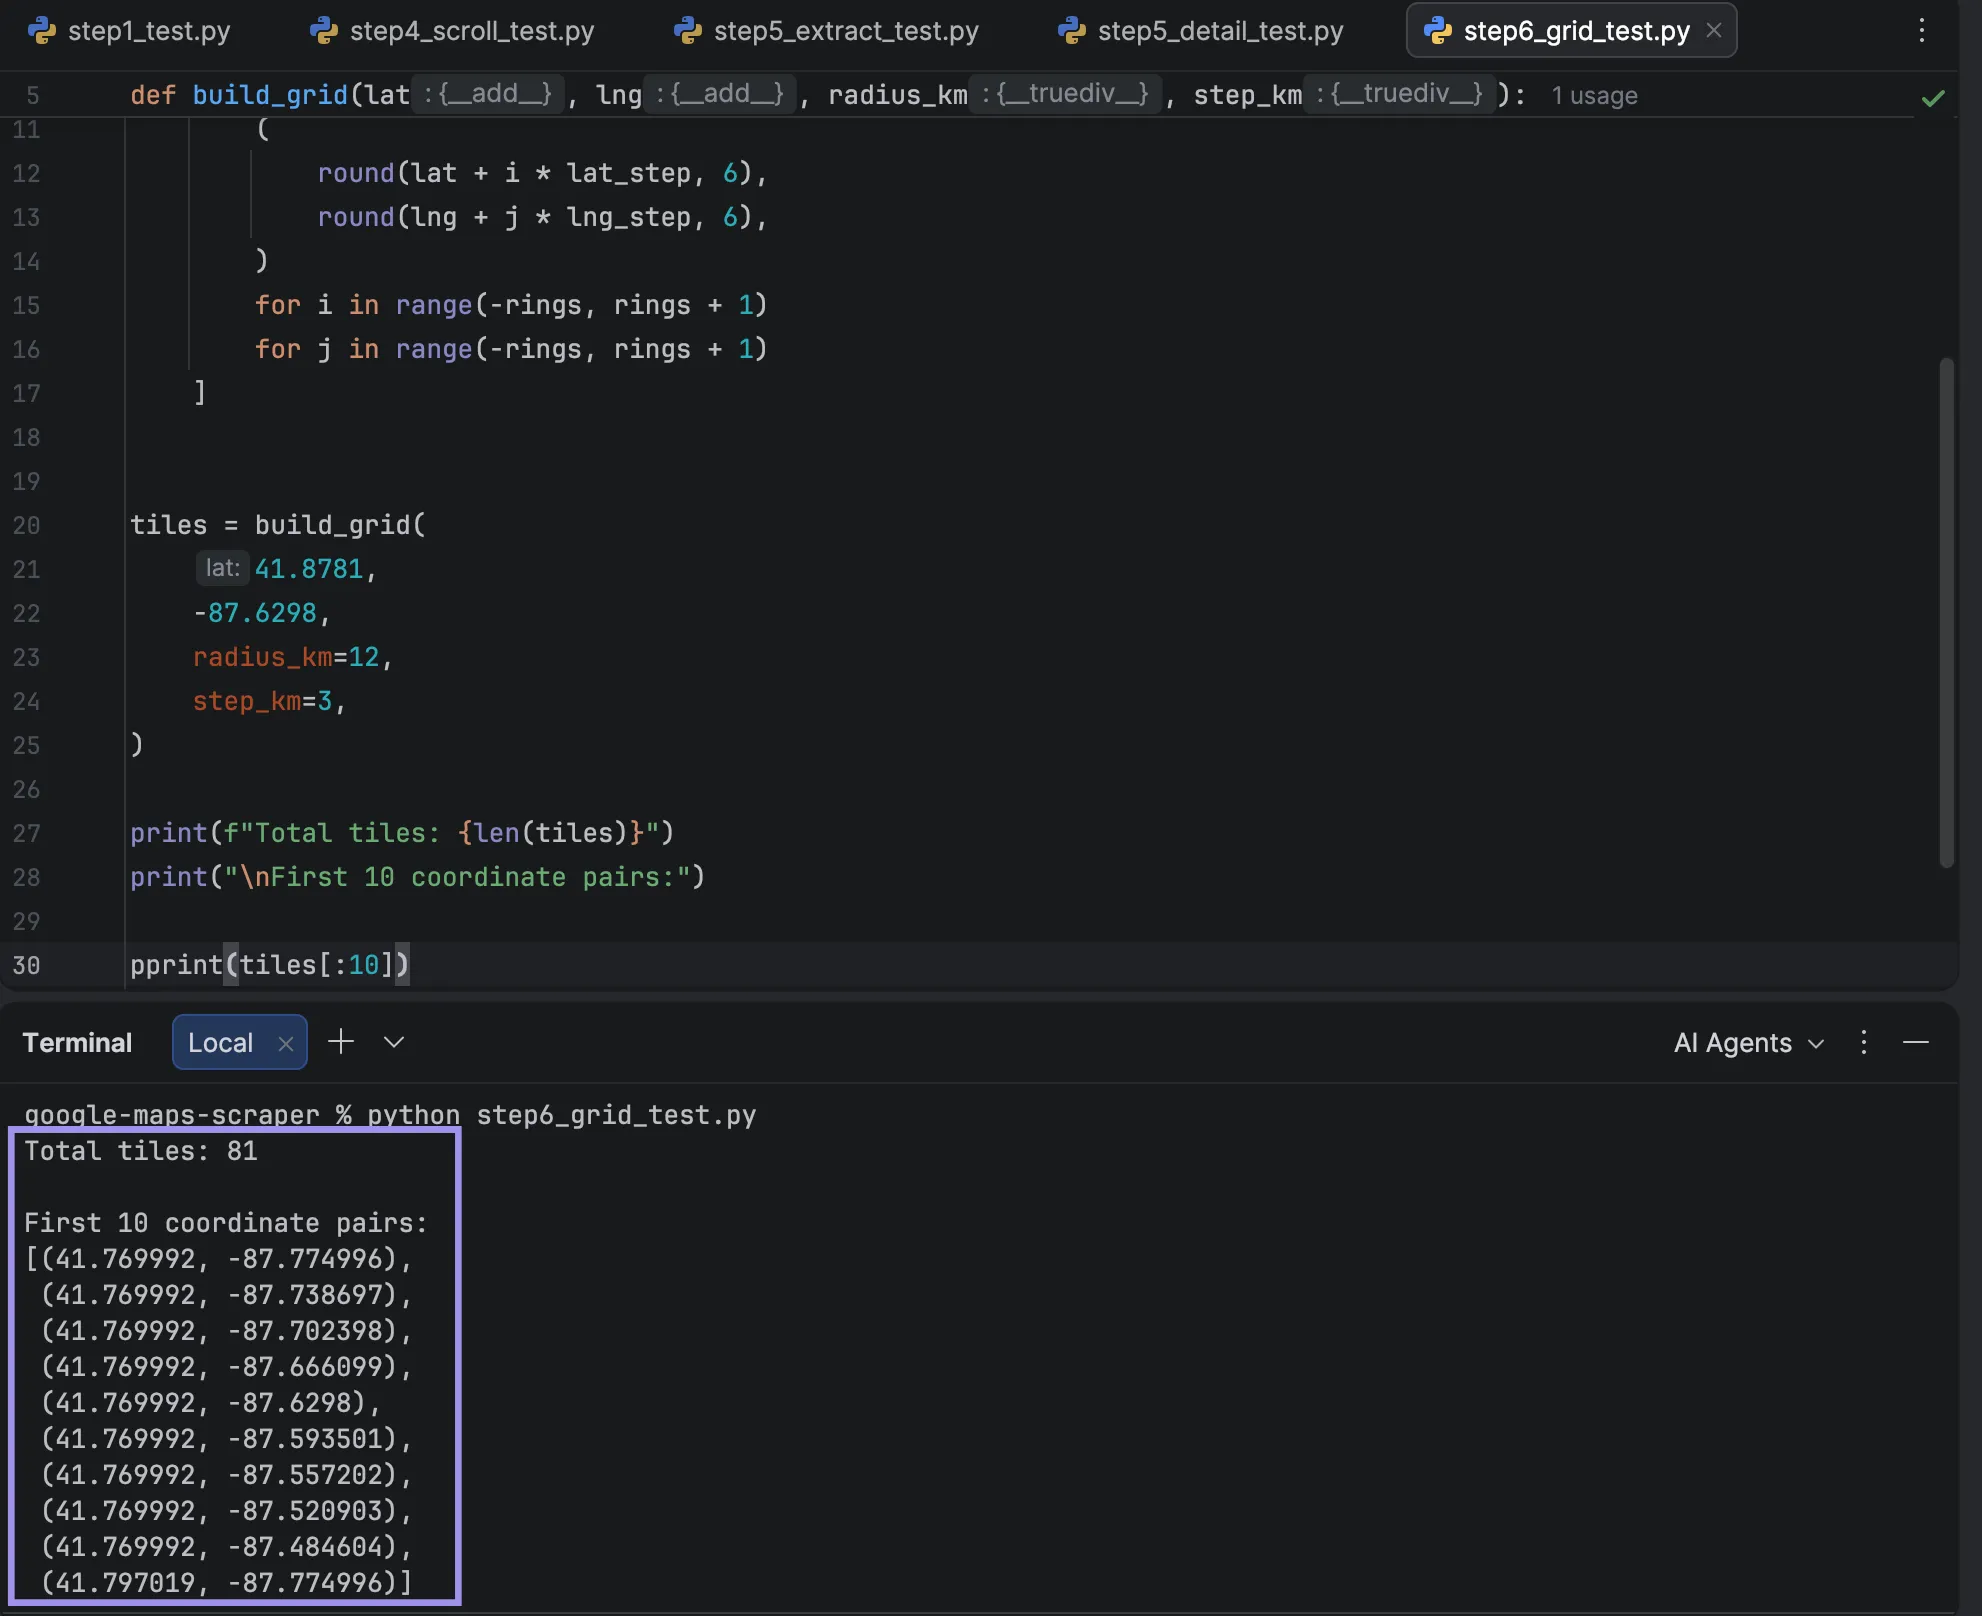
Task: Click the {__truediv__} hint after radius_km
Action: point(1066,94)
